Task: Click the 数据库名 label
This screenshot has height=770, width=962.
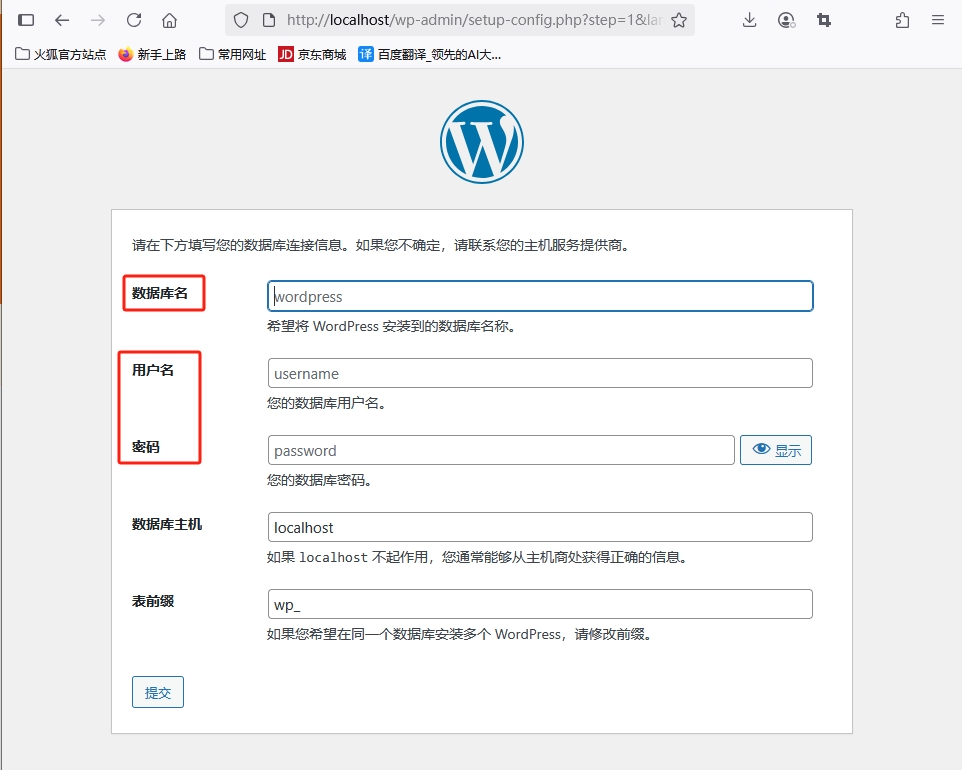Action: (x=160, y=293)
